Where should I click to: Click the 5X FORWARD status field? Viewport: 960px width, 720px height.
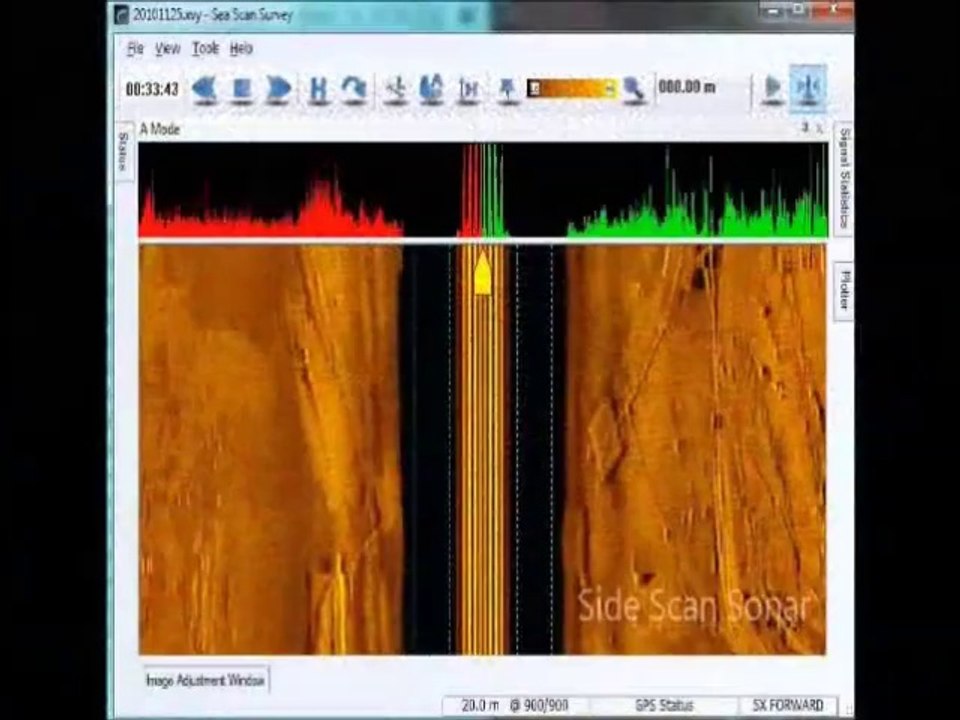point(787,705)
